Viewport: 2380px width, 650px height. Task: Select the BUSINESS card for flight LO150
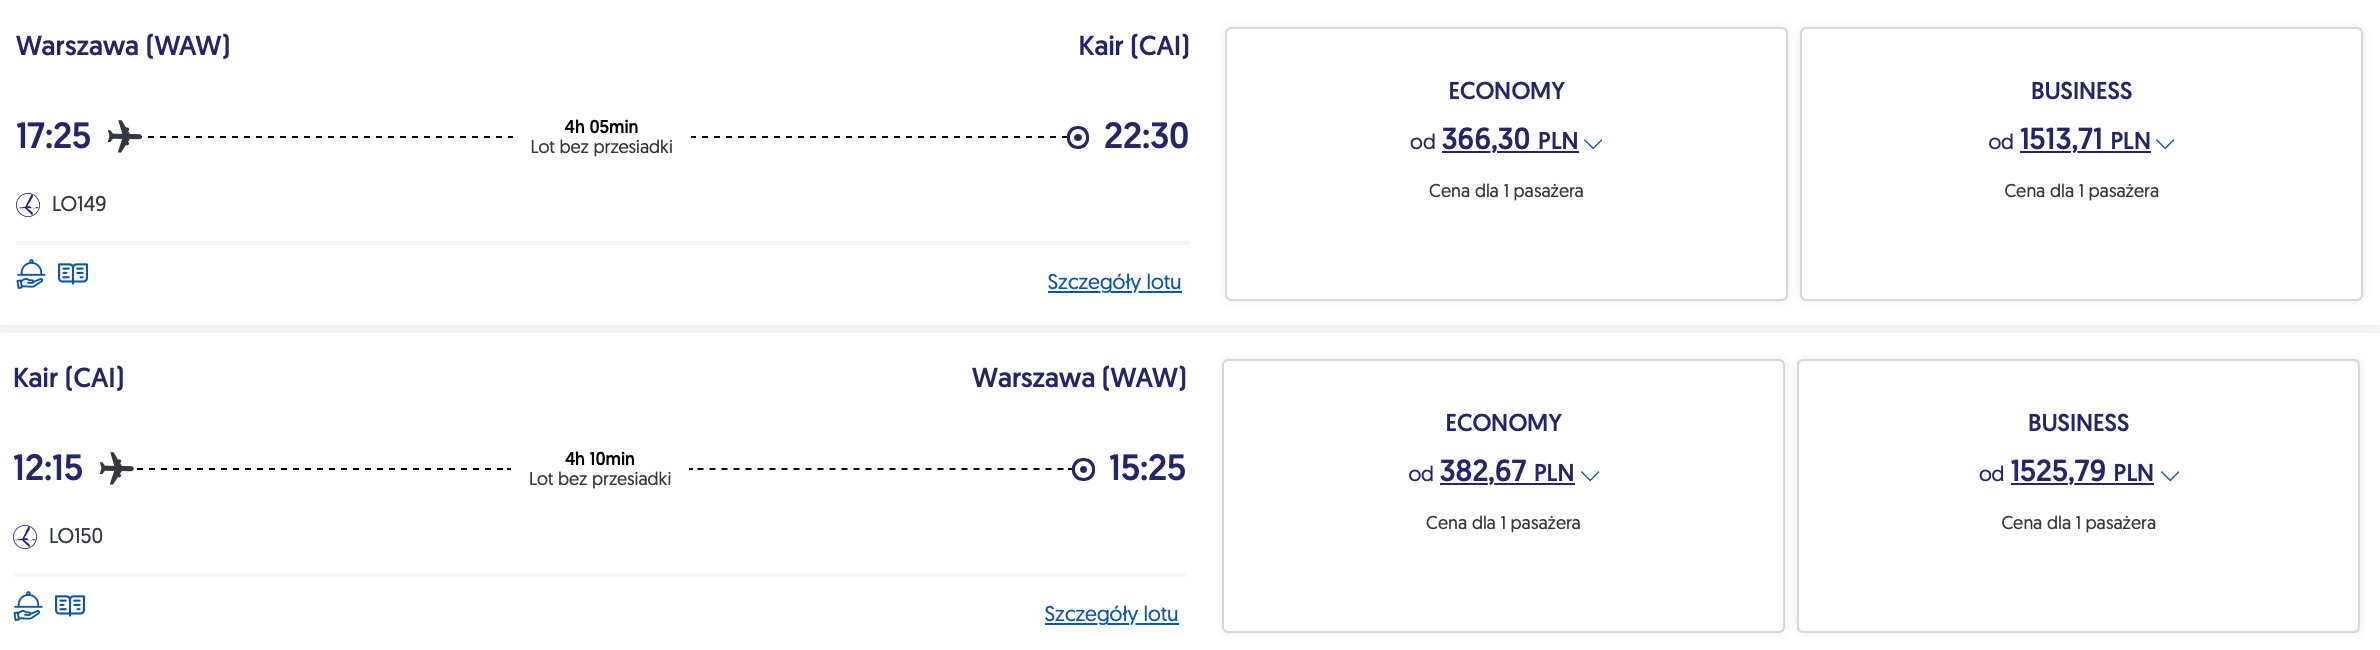[x=2078, y=496]
